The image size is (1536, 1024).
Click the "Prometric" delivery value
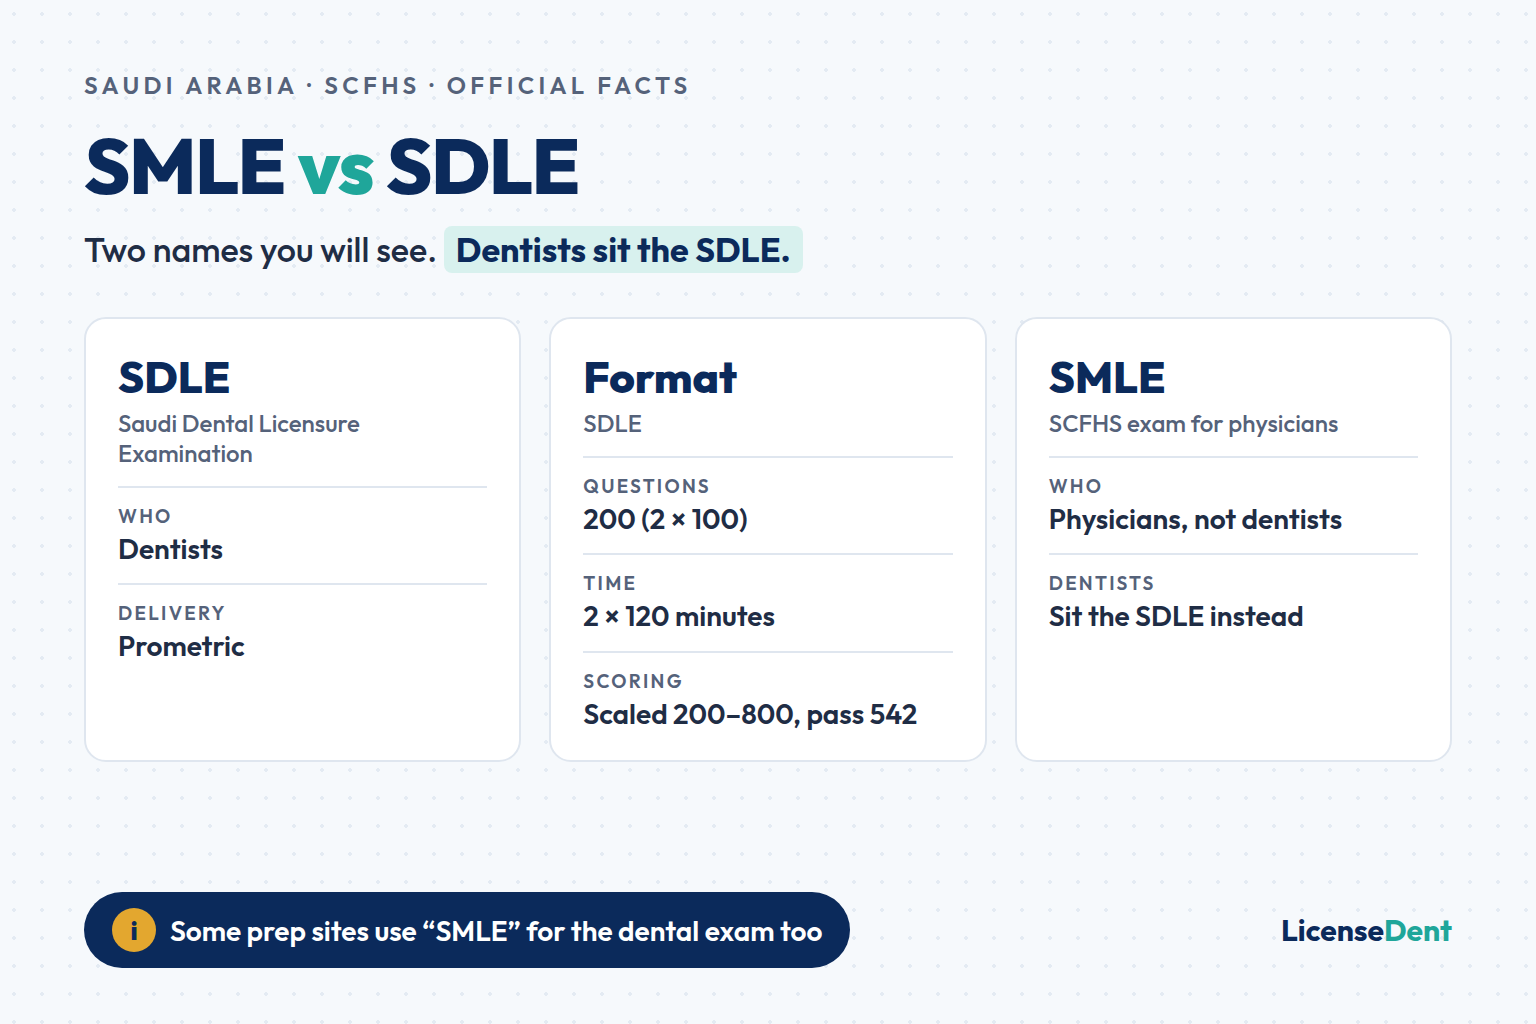click(x=181, y=646)
